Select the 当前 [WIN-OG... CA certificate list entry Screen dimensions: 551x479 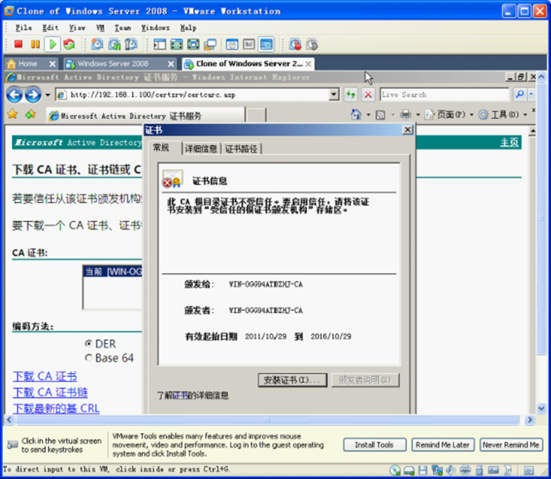click(x=113, y=271)
